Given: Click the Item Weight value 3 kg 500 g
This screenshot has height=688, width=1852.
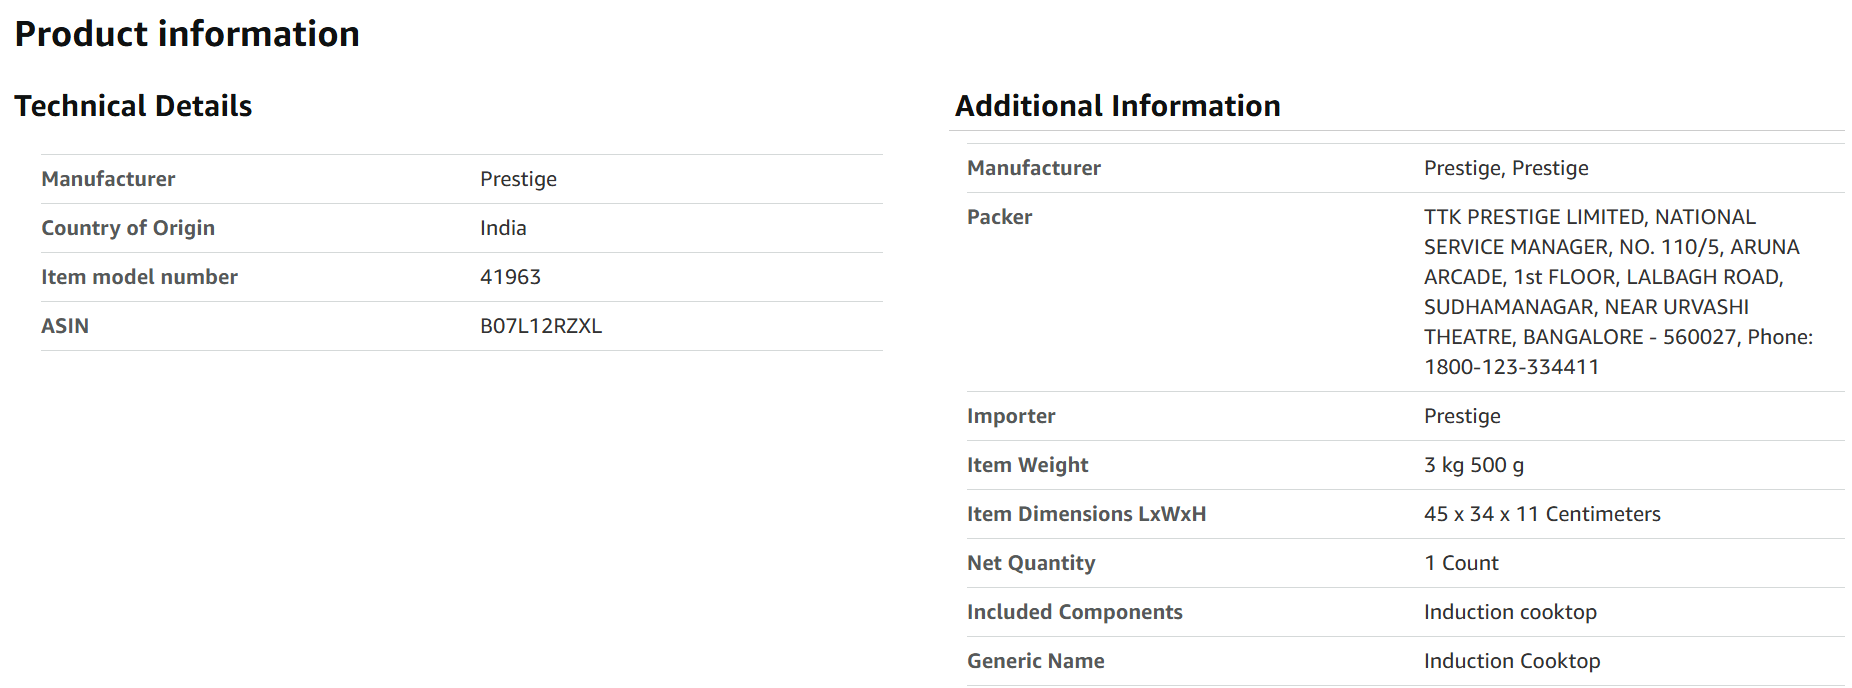Looking at the screenshot, I should pos(1474,465).
